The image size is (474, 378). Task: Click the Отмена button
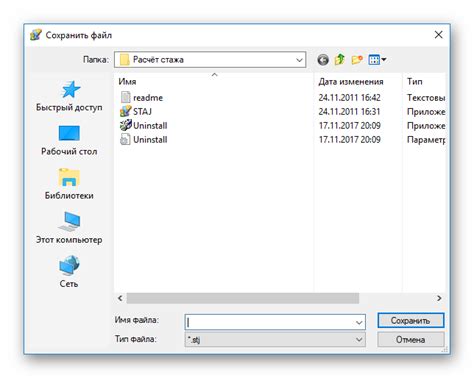pyautogui.click(x=411, y=340)
